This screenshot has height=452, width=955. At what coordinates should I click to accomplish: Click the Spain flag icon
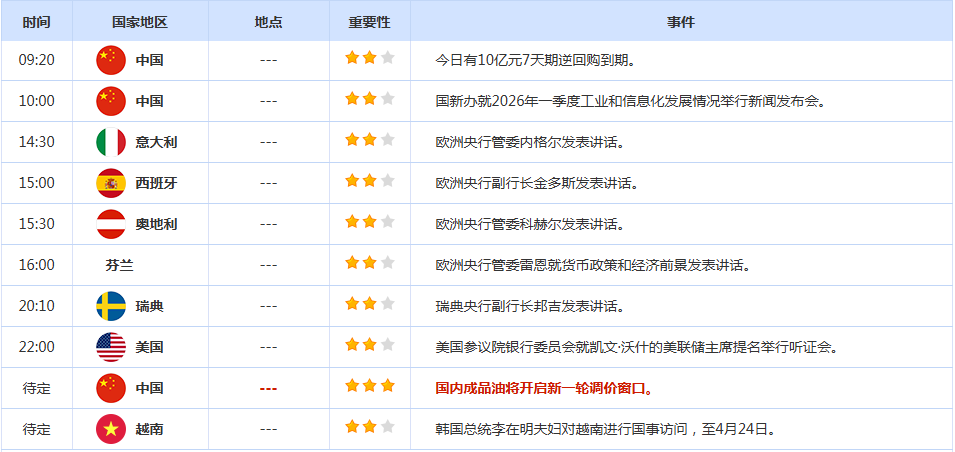pos(111,183)
